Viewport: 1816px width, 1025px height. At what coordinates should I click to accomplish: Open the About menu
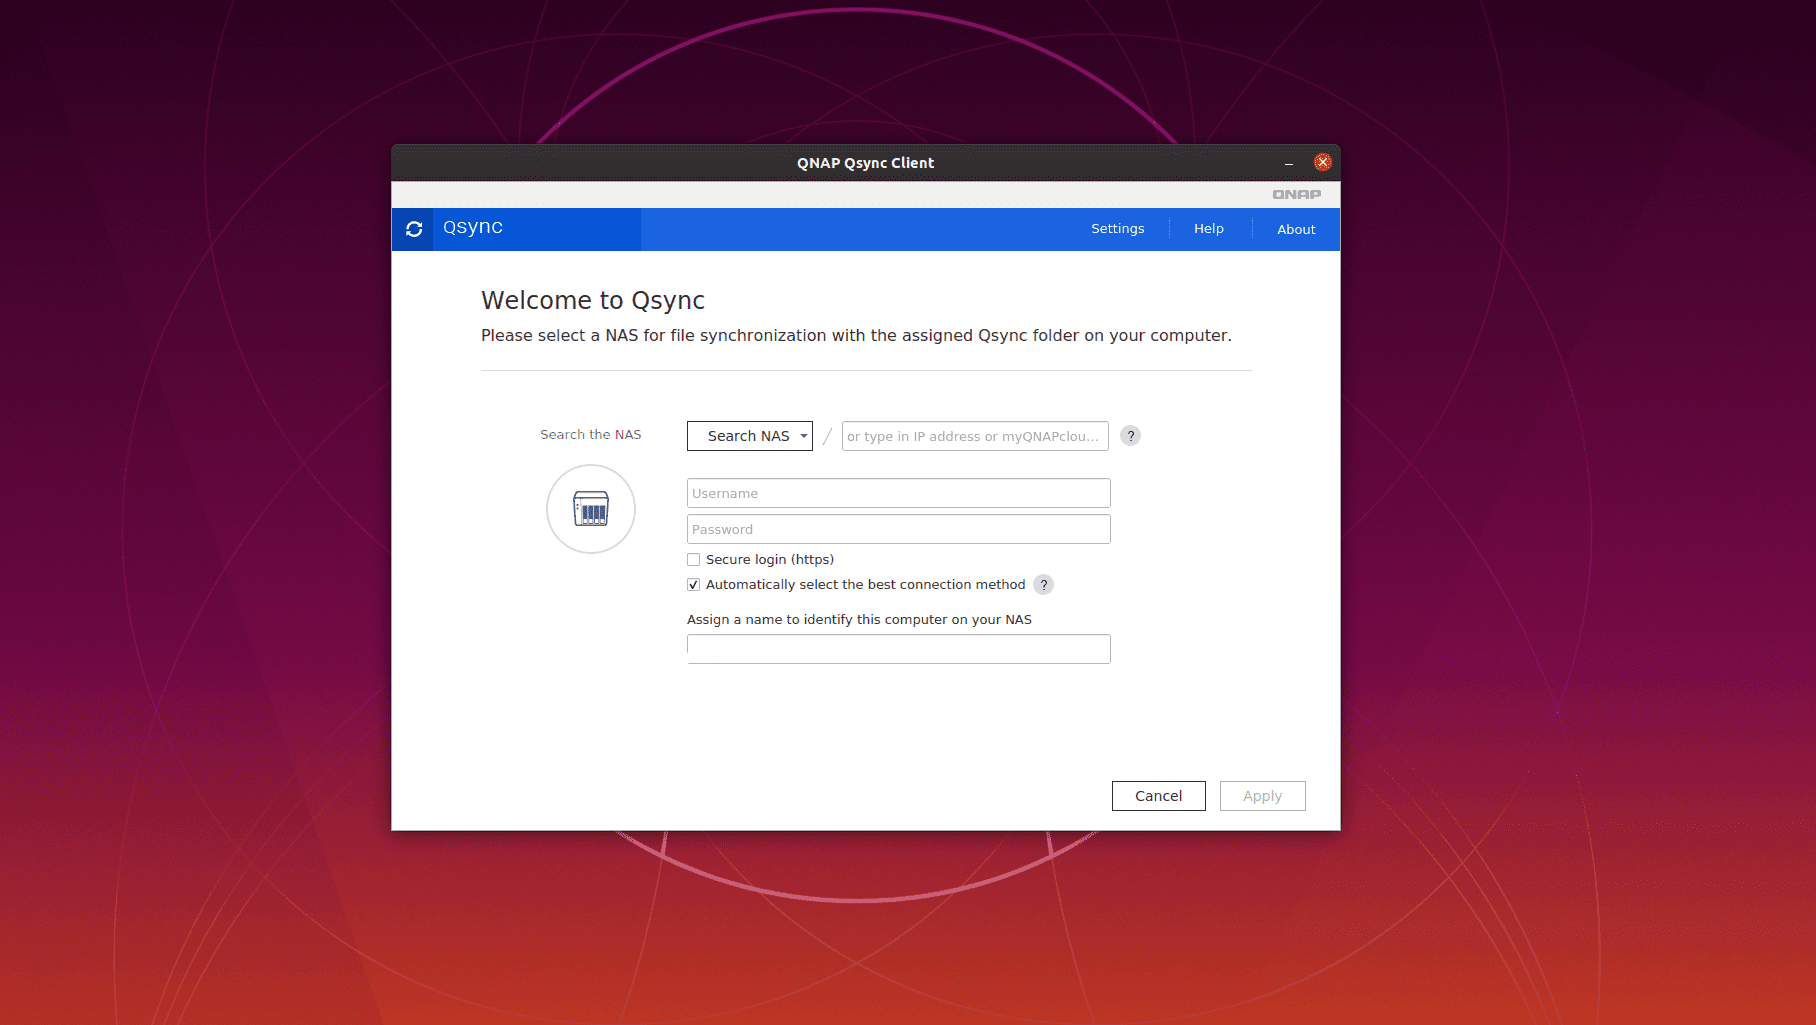click(1296, 229)
